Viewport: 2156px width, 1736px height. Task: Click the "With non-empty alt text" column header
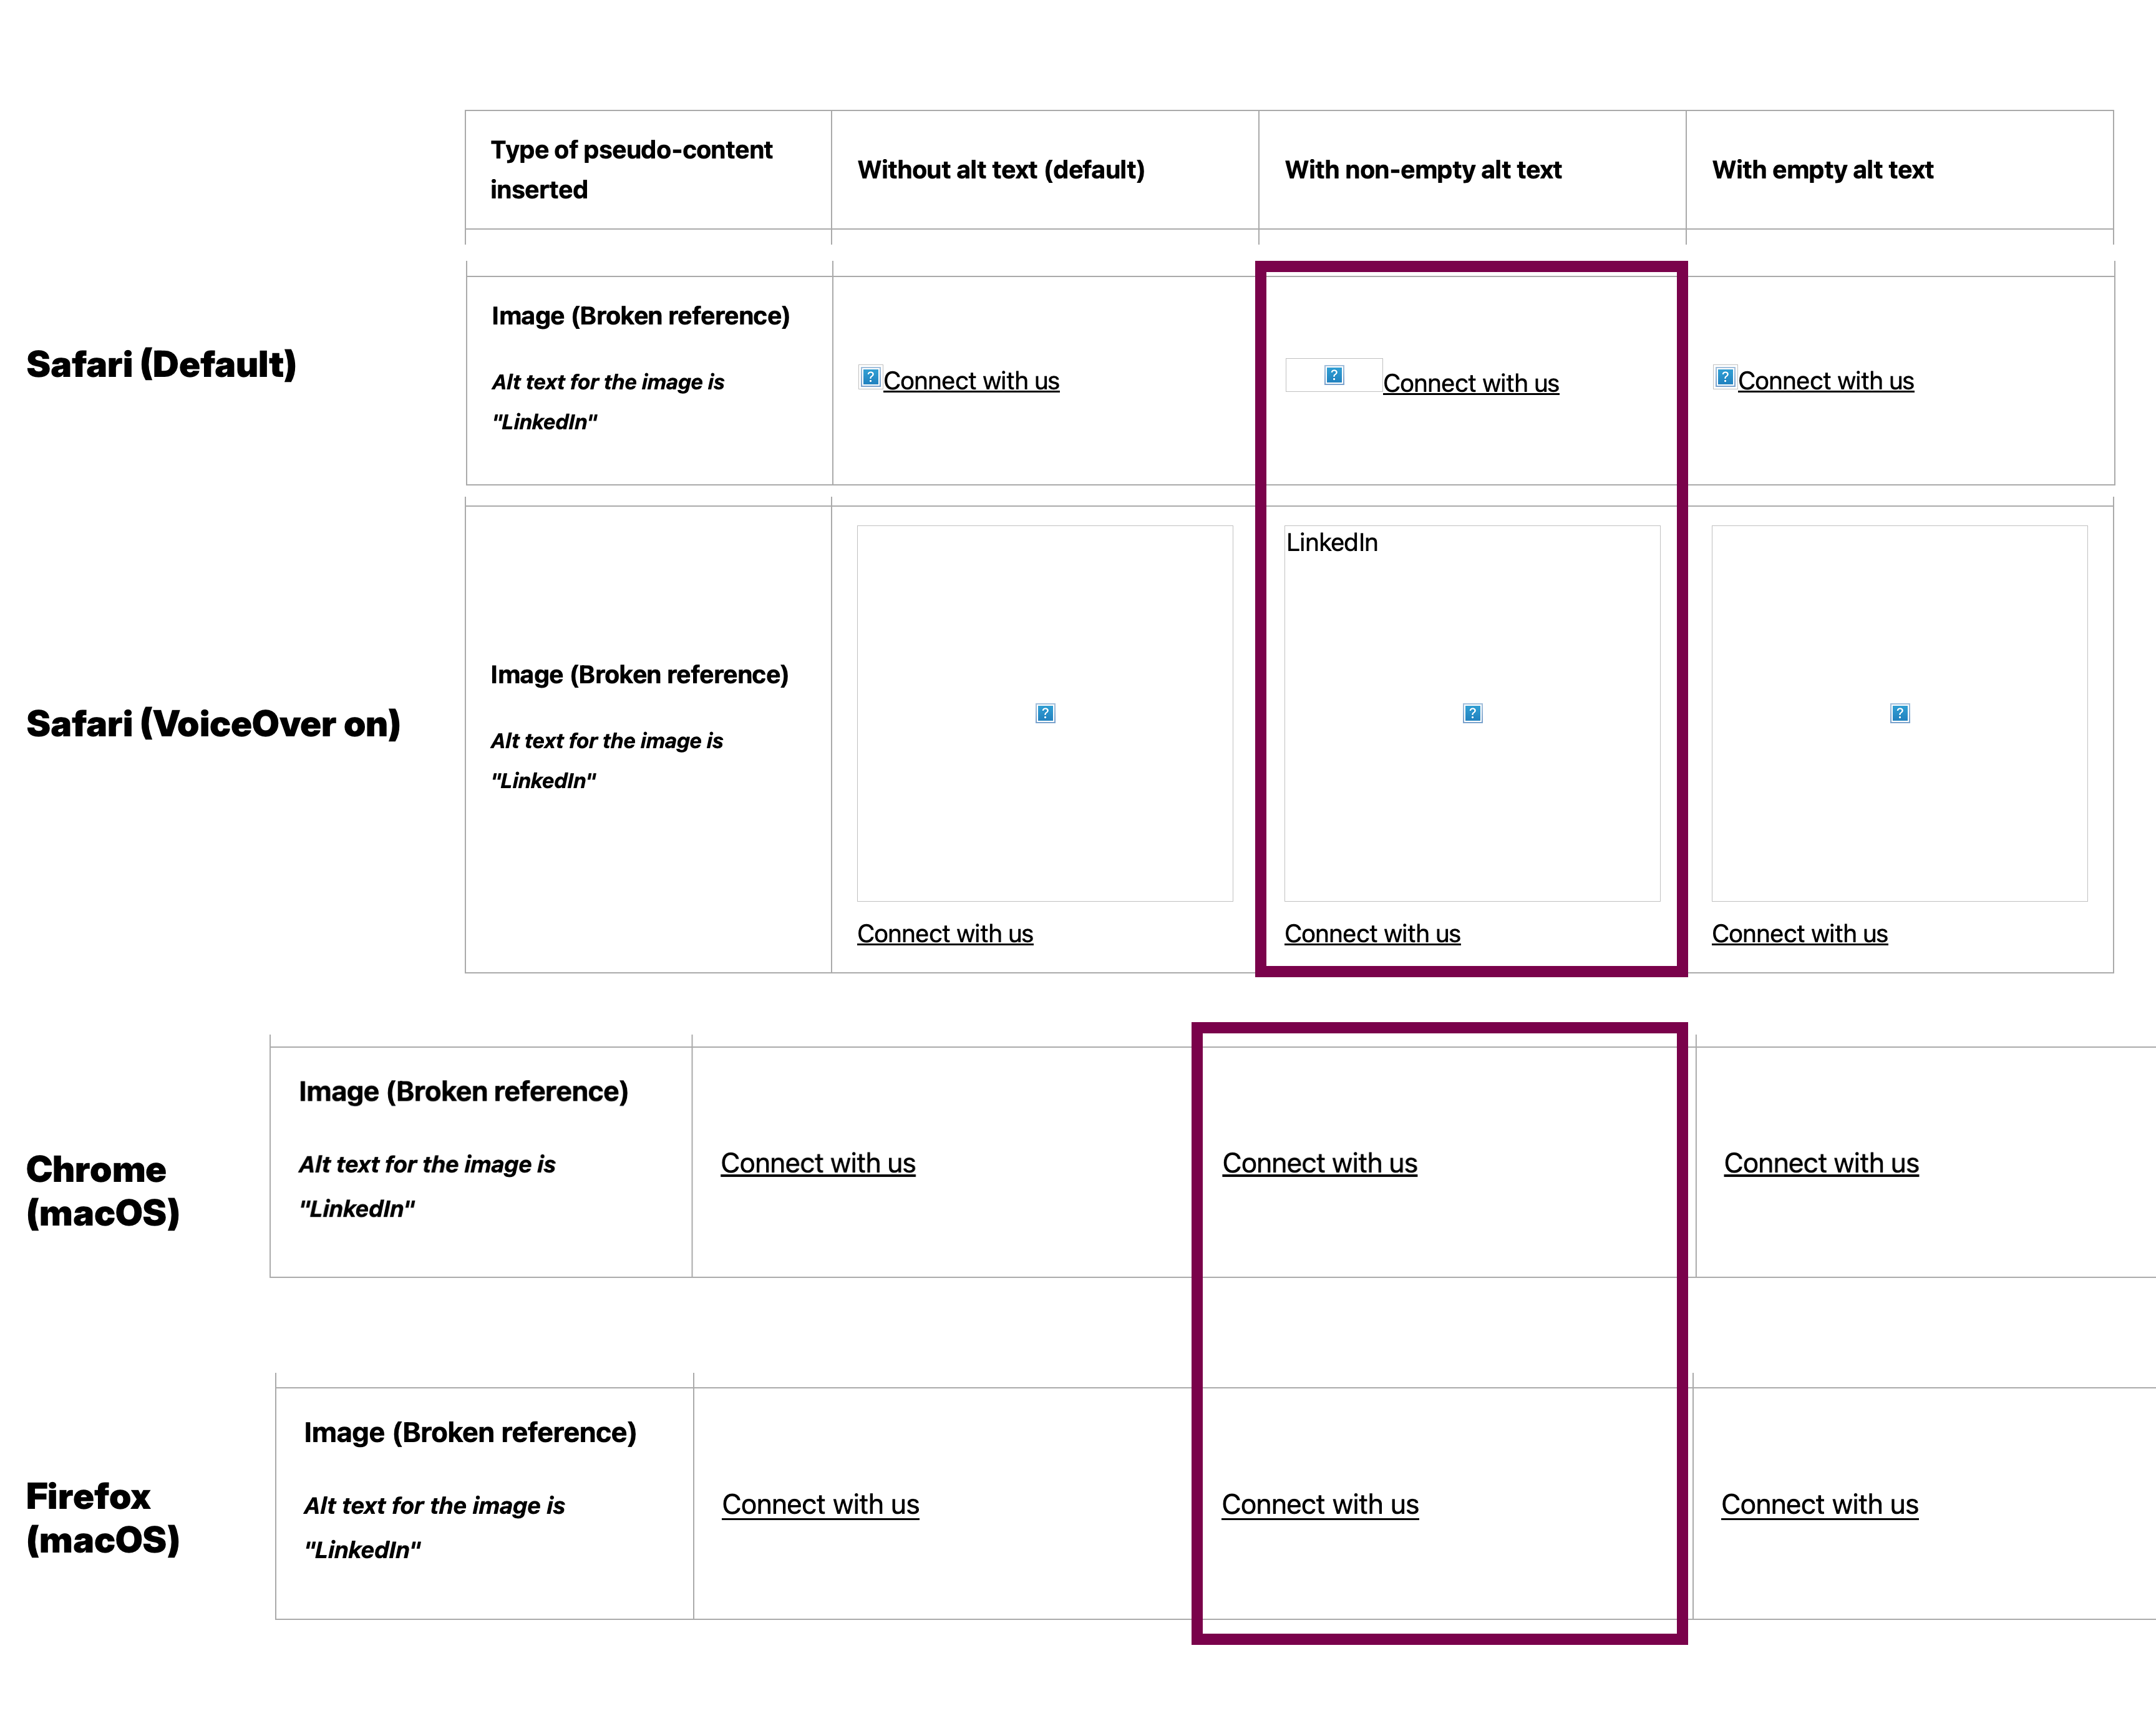click(1422, 170)
